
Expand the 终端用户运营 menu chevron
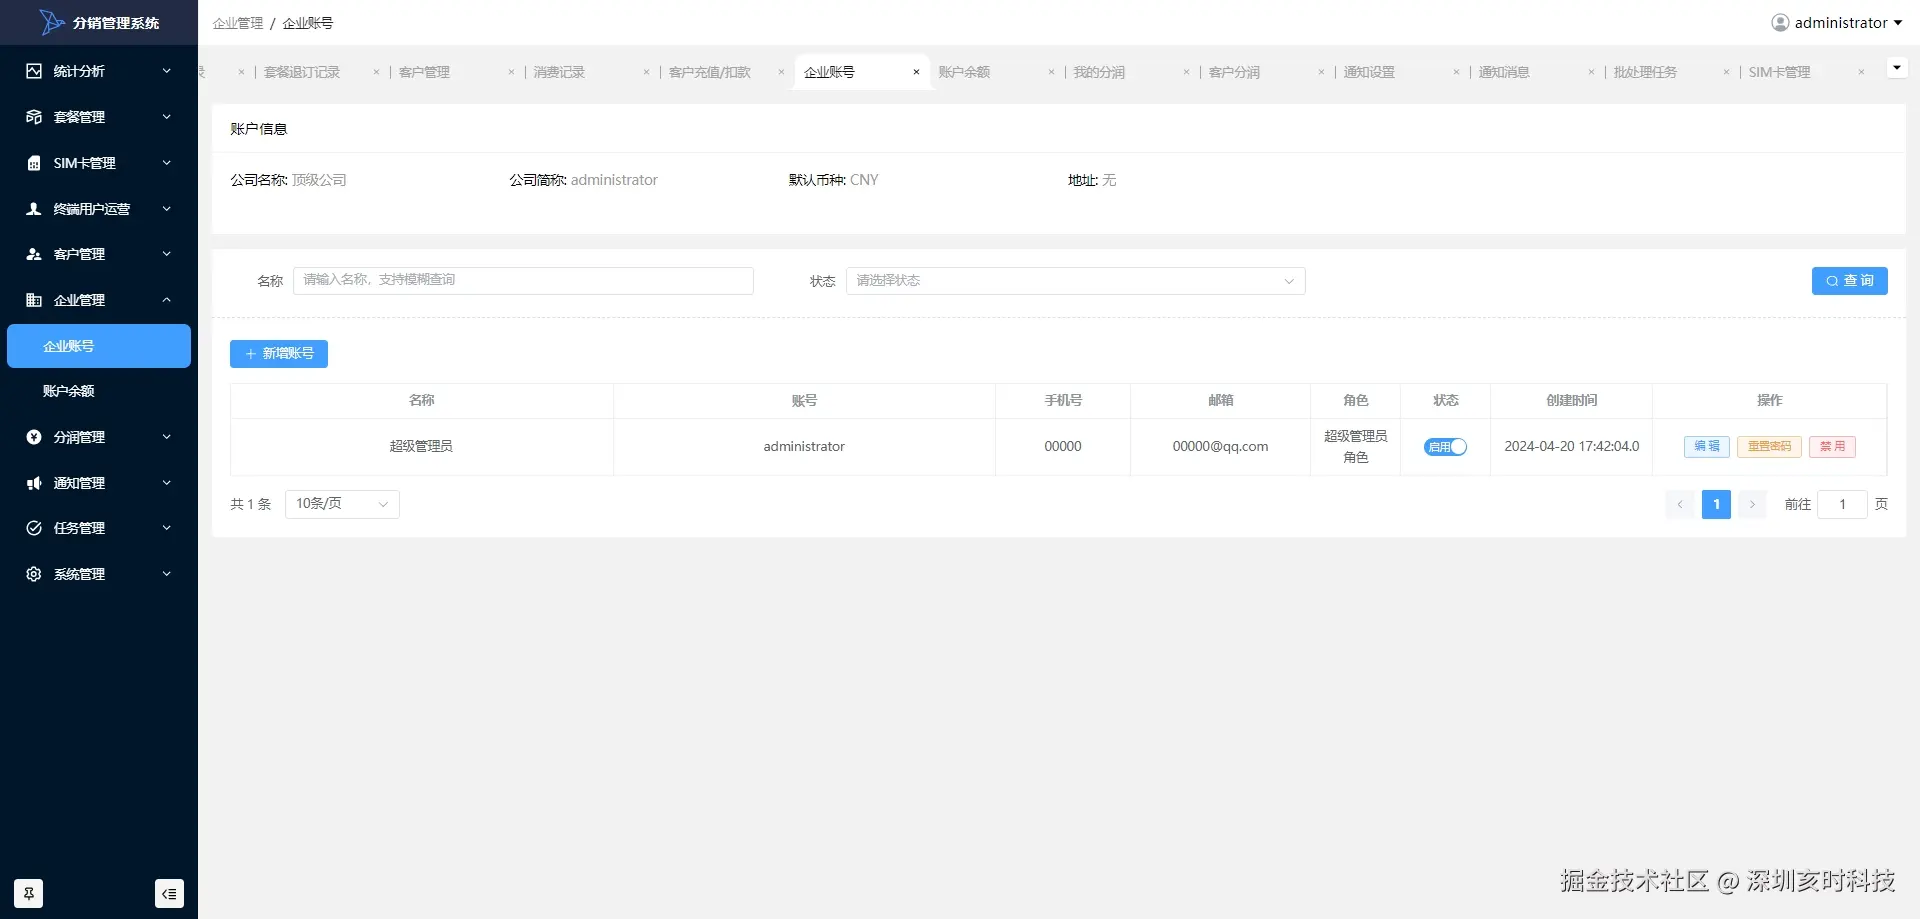[167, 209]
